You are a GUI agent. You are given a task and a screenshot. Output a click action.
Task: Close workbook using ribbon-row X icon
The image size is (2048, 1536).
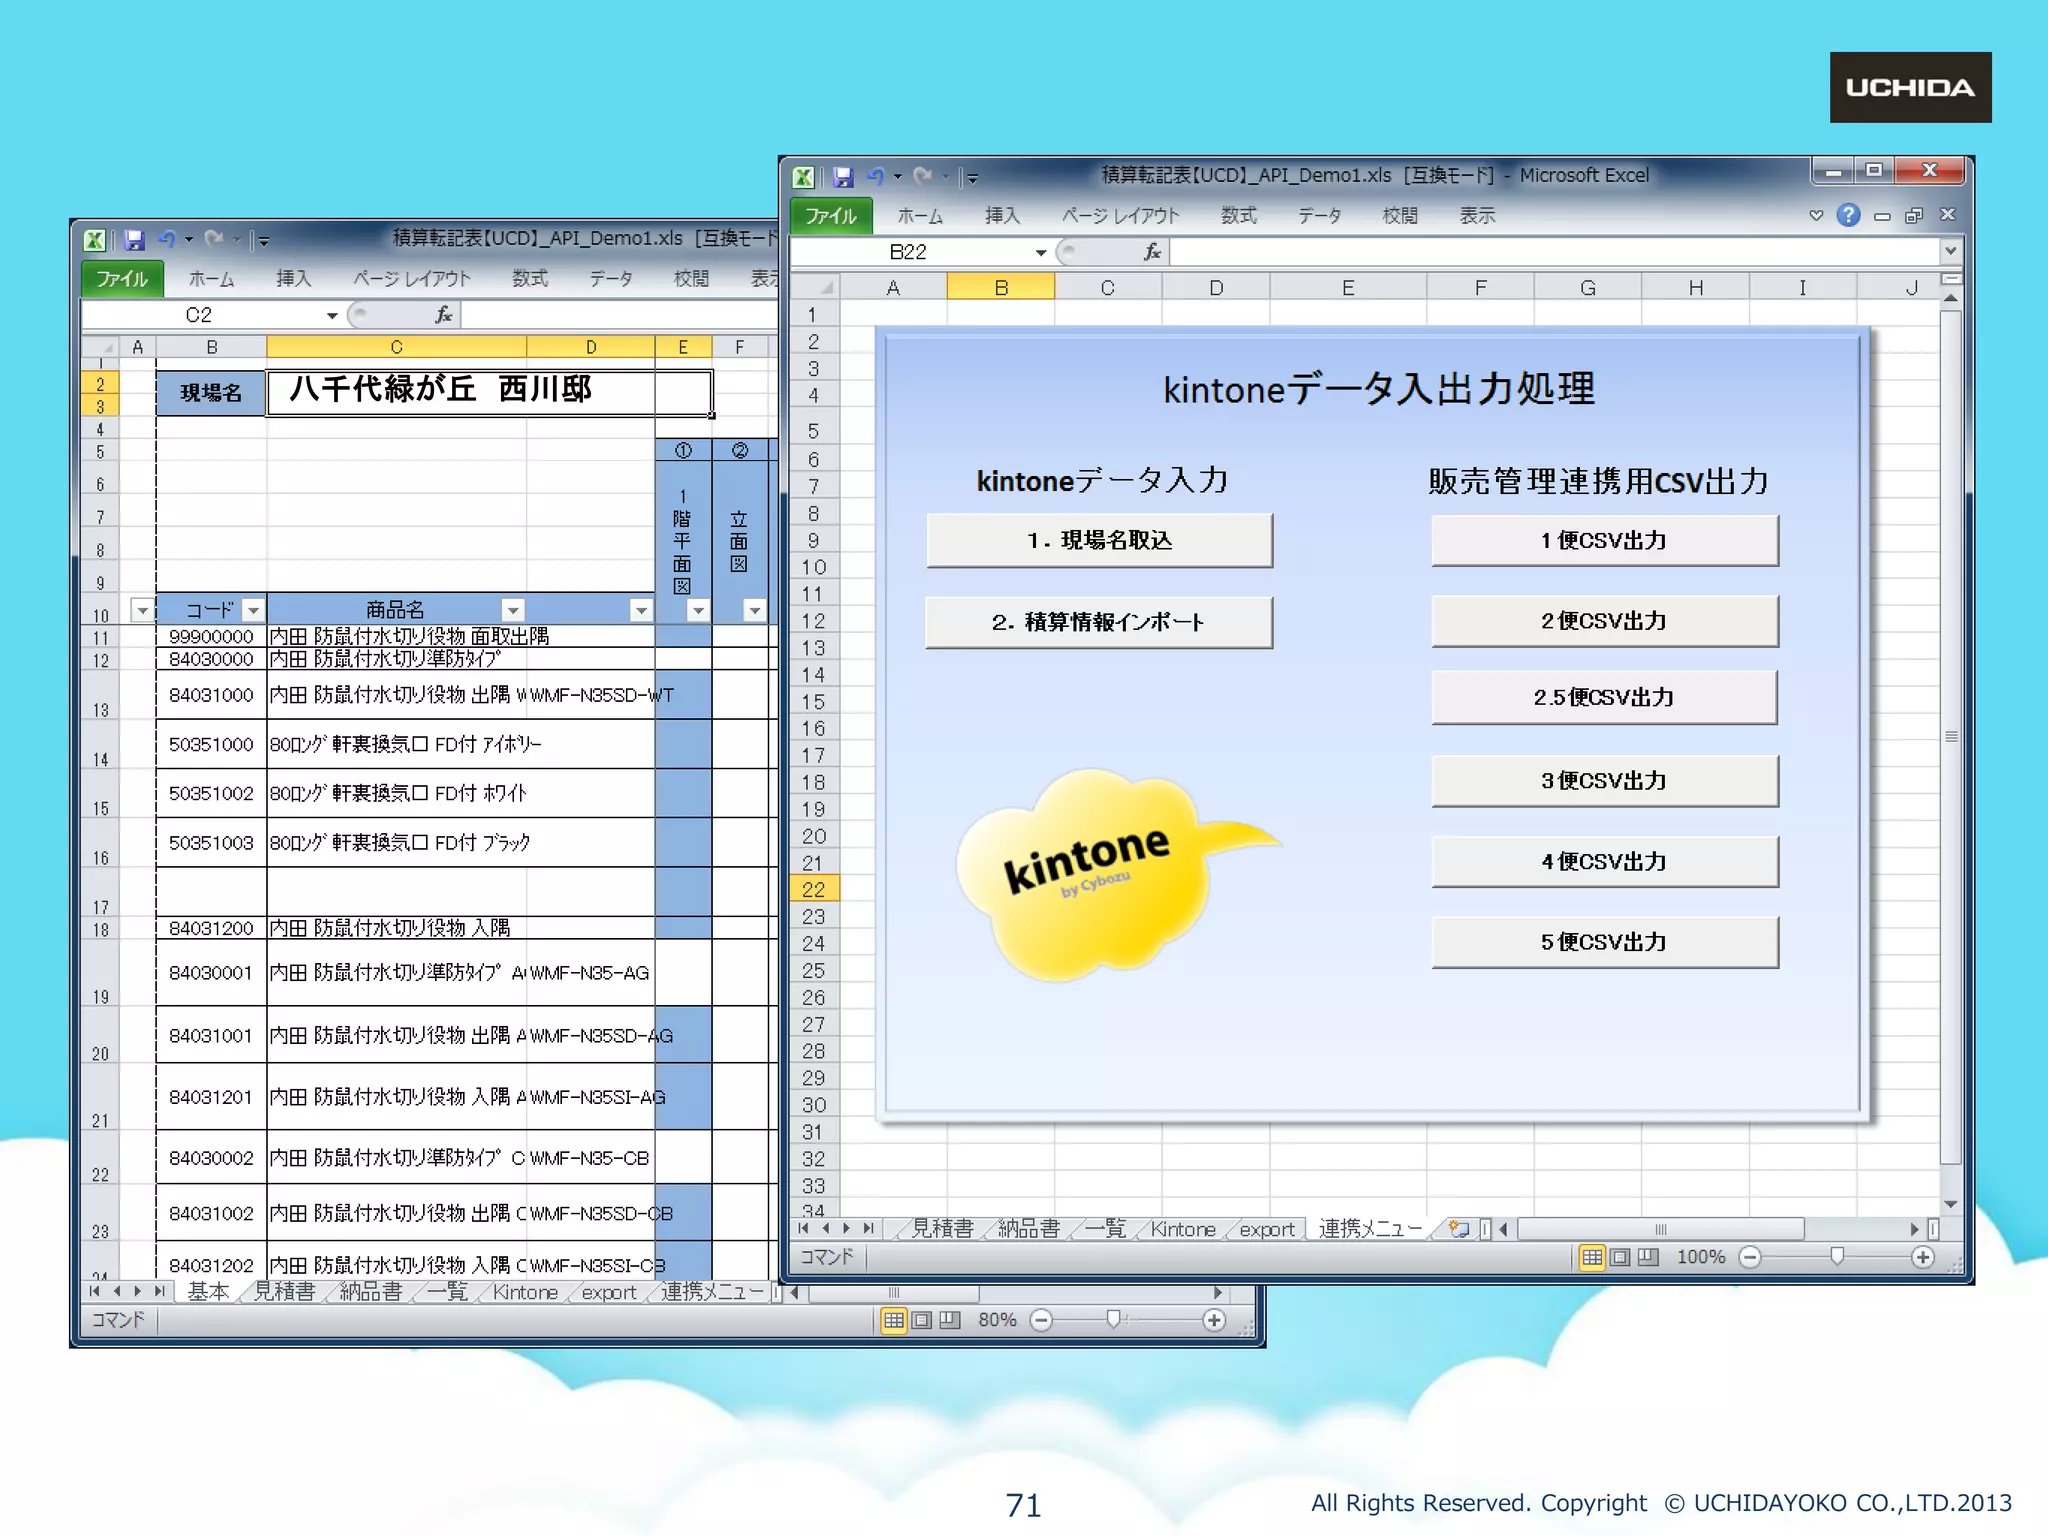click(x=1947, y=215)
